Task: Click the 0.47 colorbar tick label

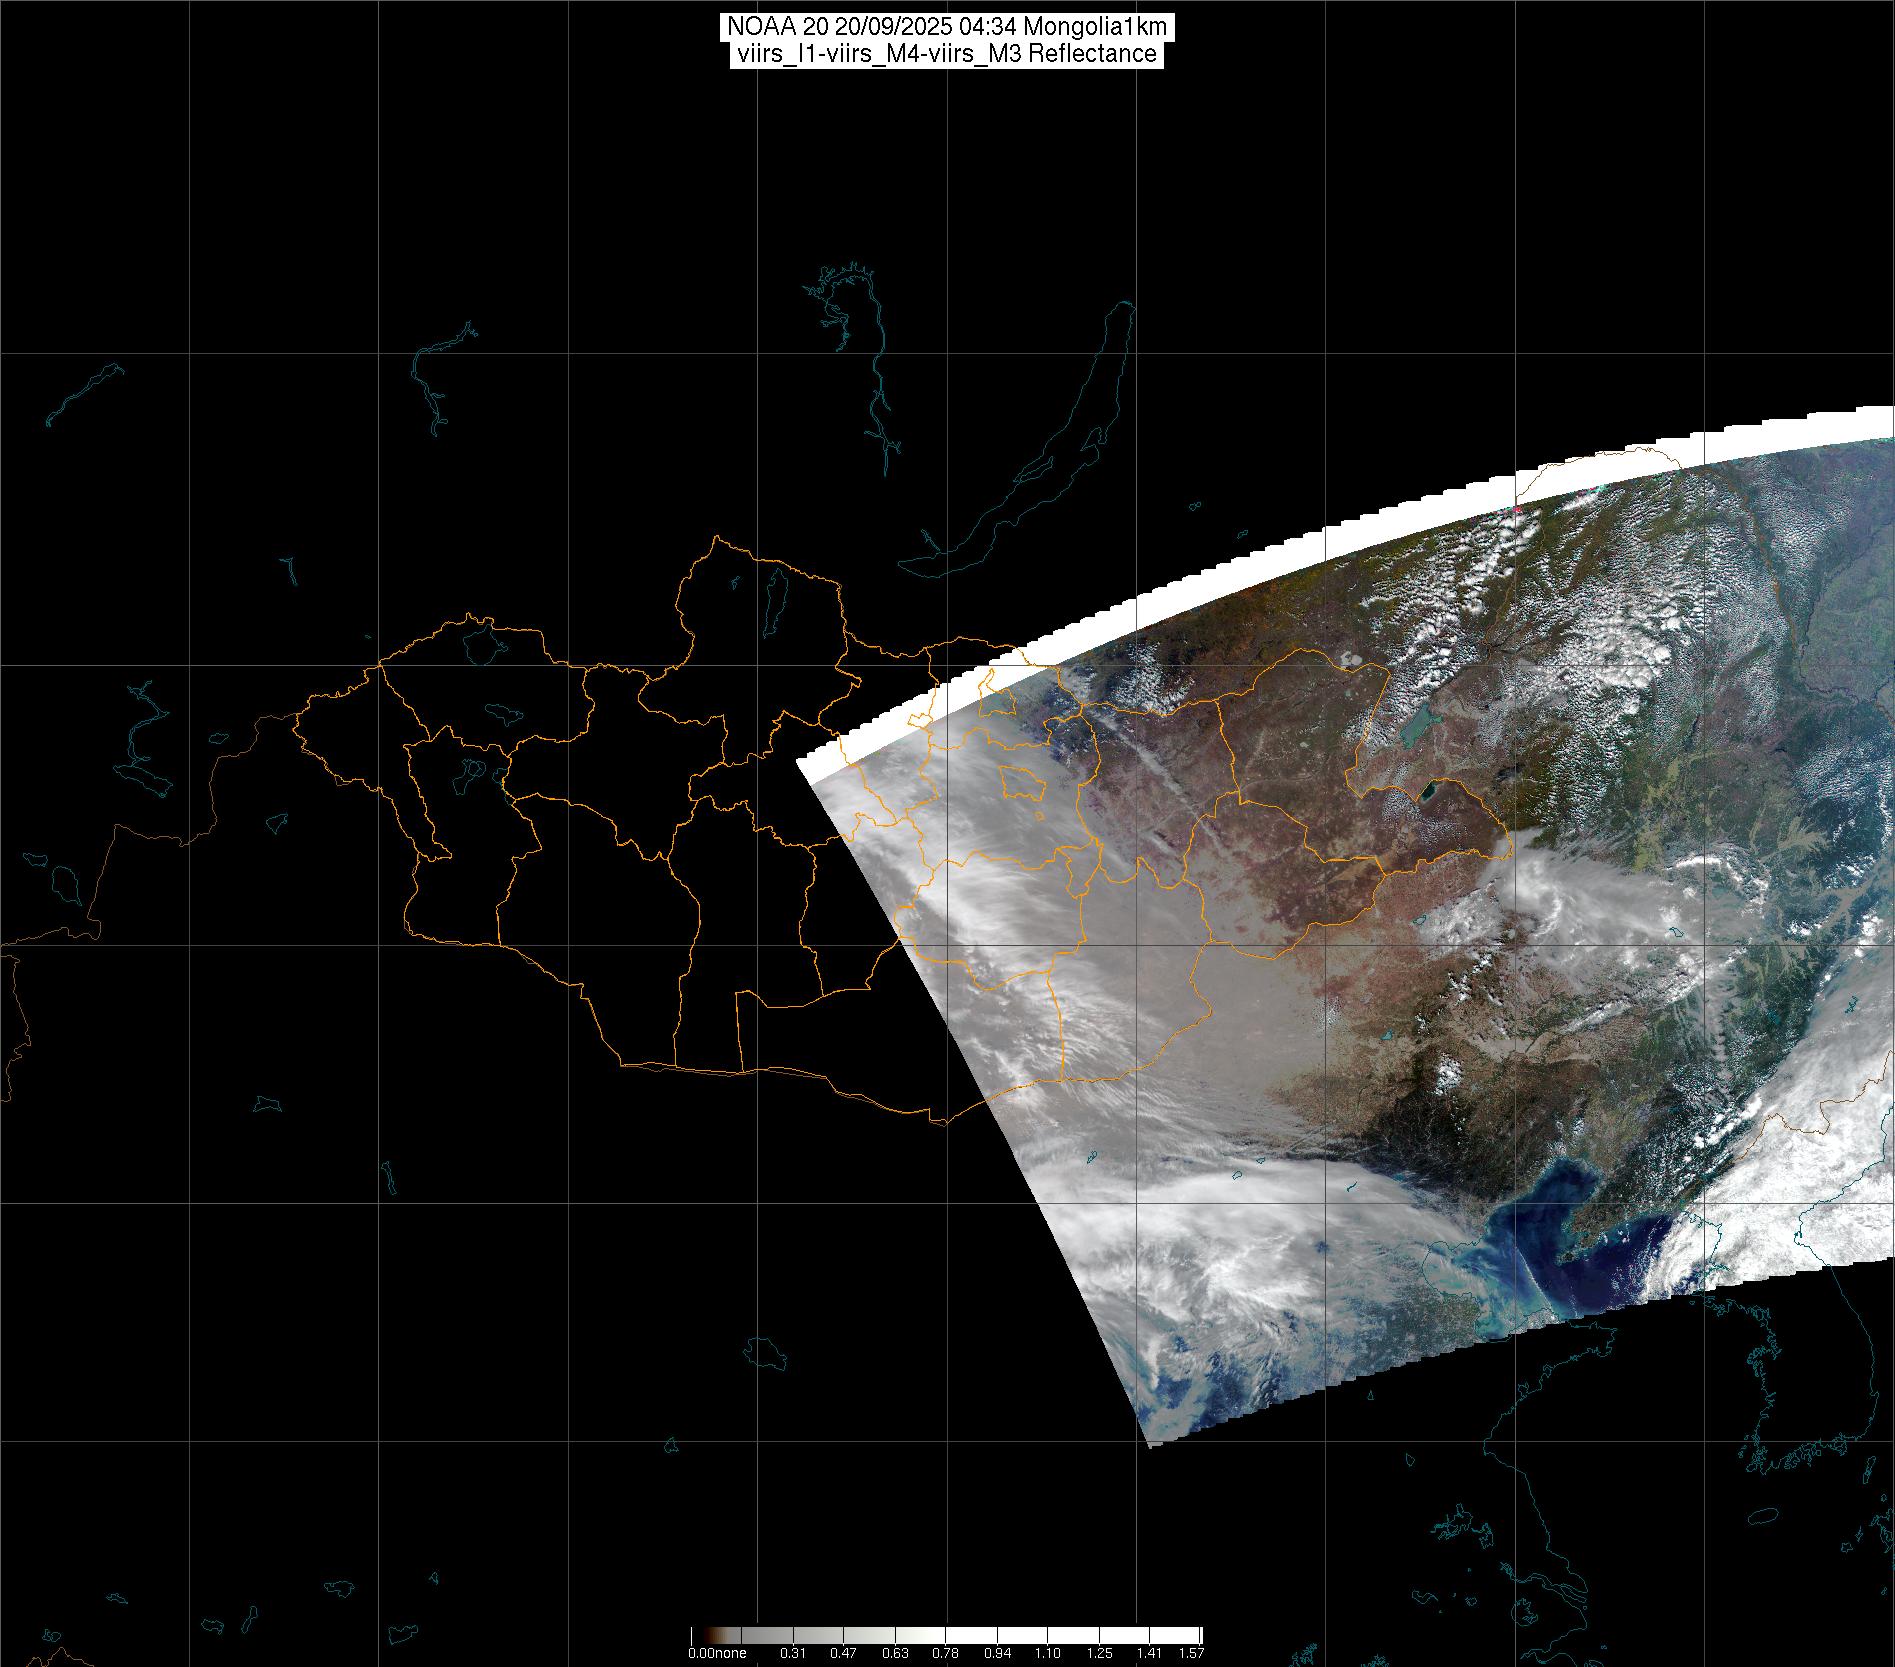Action: (x=843, y=1653)
